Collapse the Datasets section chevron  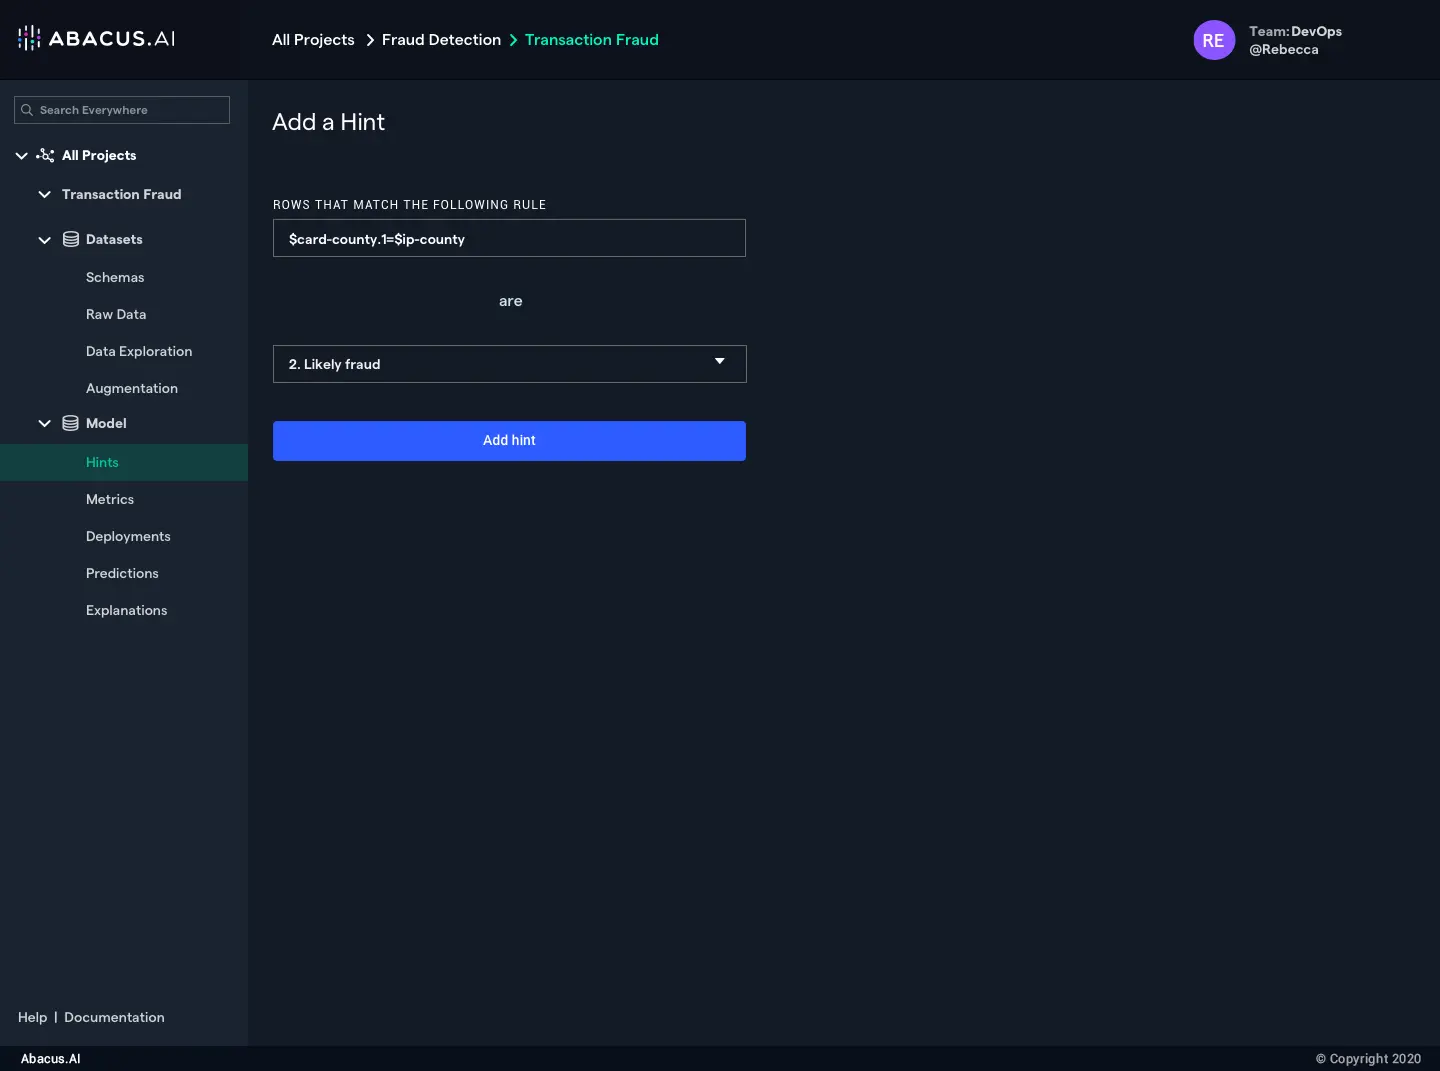(x=44, y=239)
